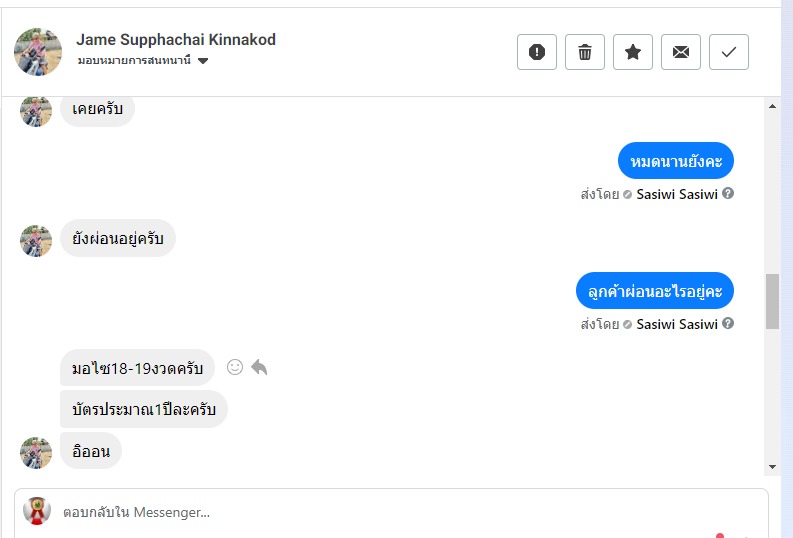Click help icon beside second Sasiwi Sasiwi
The width and height of the screenshot is (793, 538).
[x=728, y=323]
